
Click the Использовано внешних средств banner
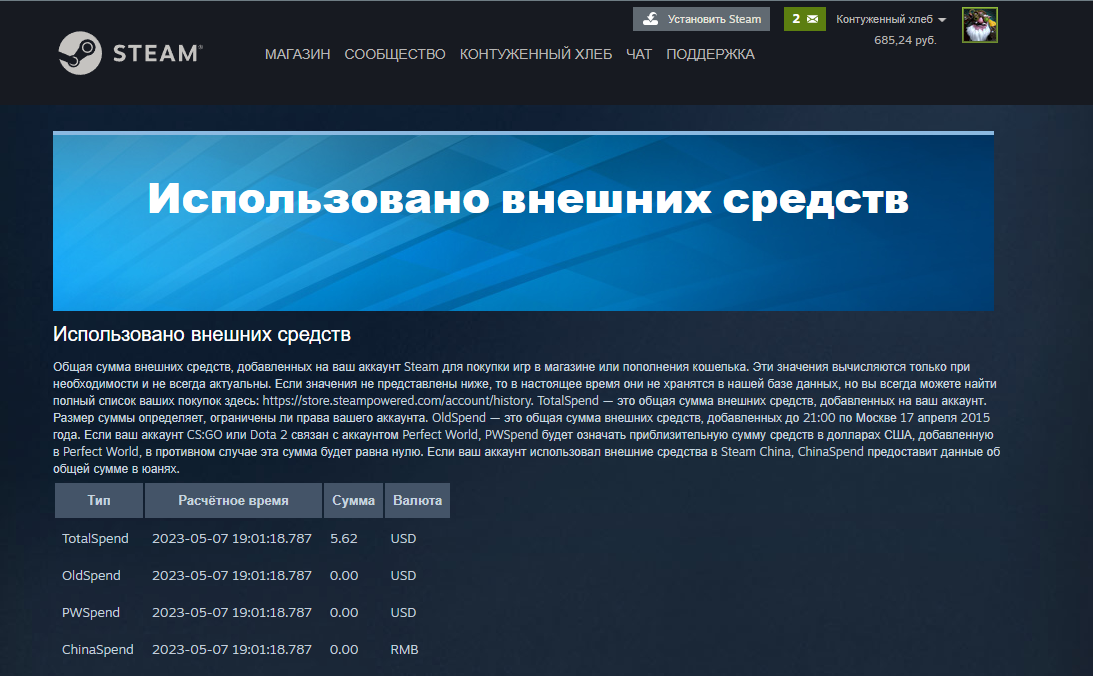[x=523, y=221]
